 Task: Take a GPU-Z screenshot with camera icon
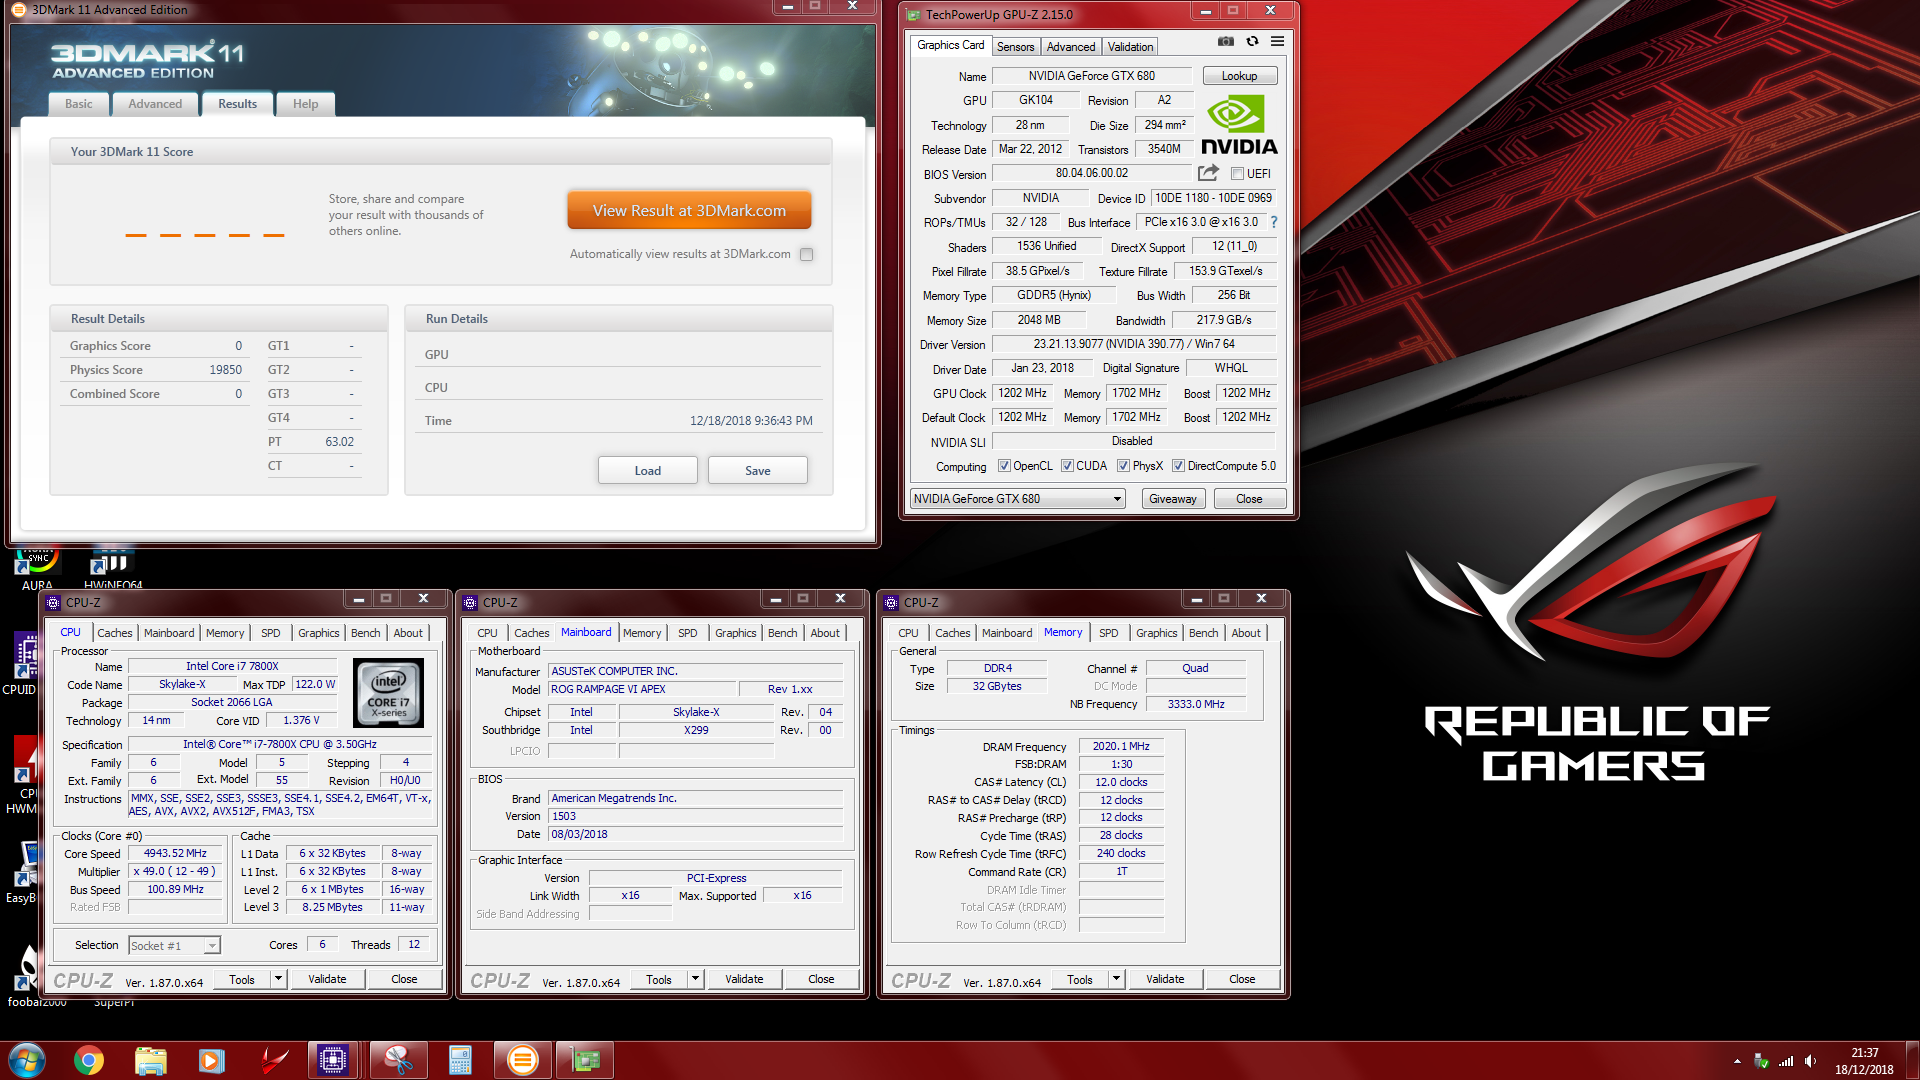[x=1225, y=41]
